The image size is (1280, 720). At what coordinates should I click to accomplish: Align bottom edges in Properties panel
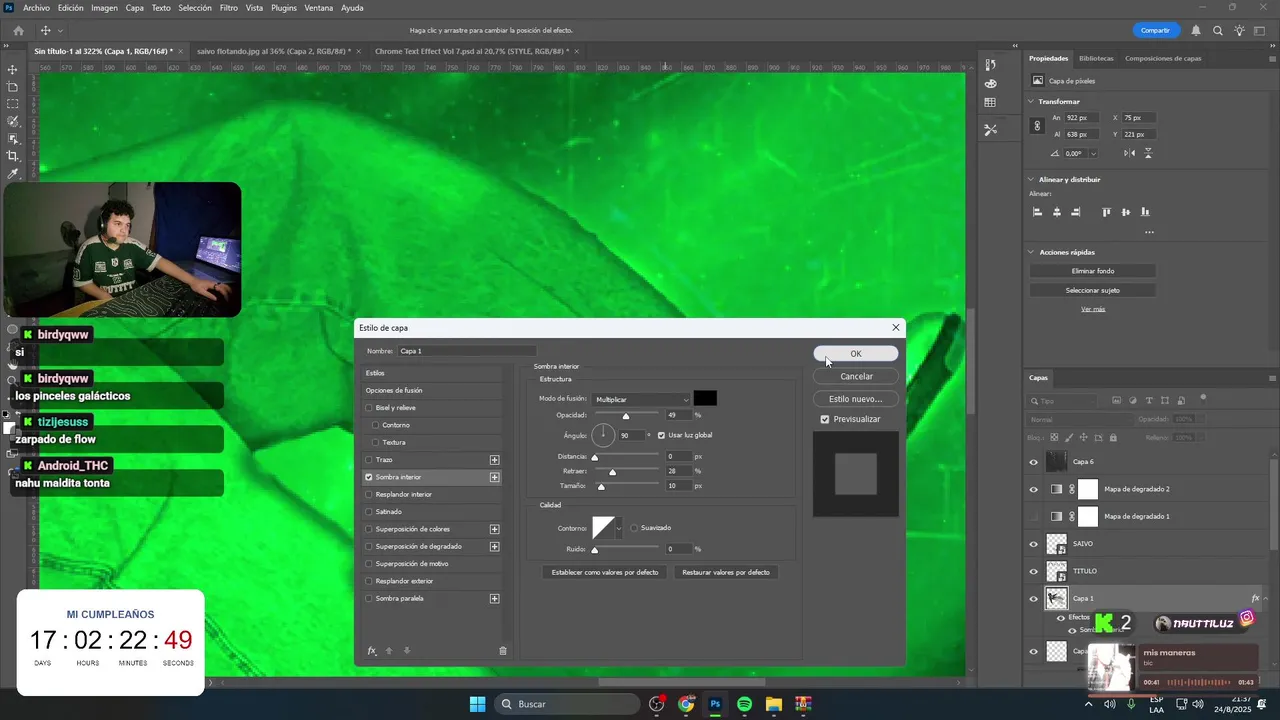[x=1145, y=212]
